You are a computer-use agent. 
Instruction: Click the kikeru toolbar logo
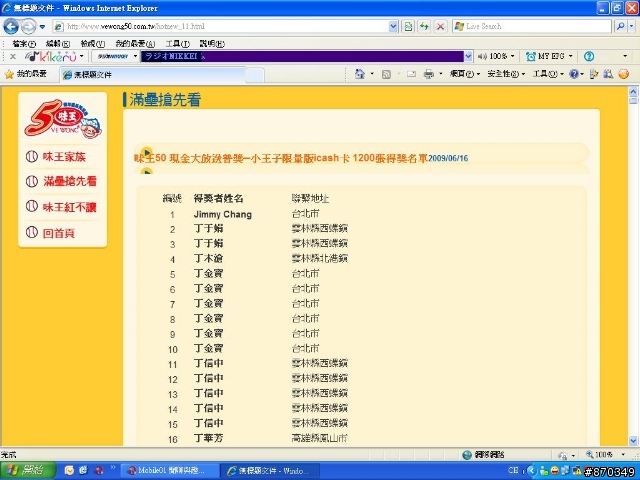[51, 56]
